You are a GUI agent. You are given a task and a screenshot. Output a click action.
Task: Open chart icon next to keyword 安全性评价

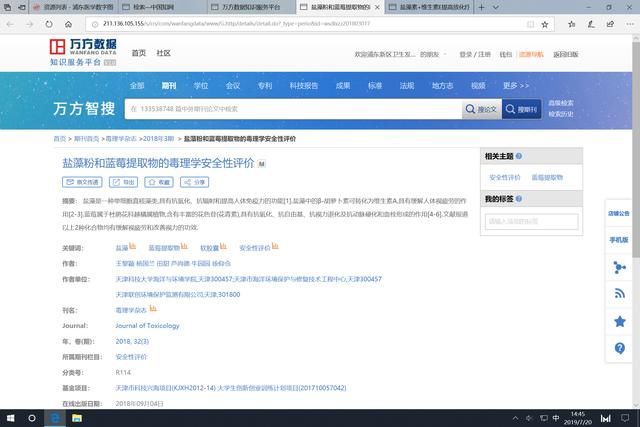(x=275, y=246)
